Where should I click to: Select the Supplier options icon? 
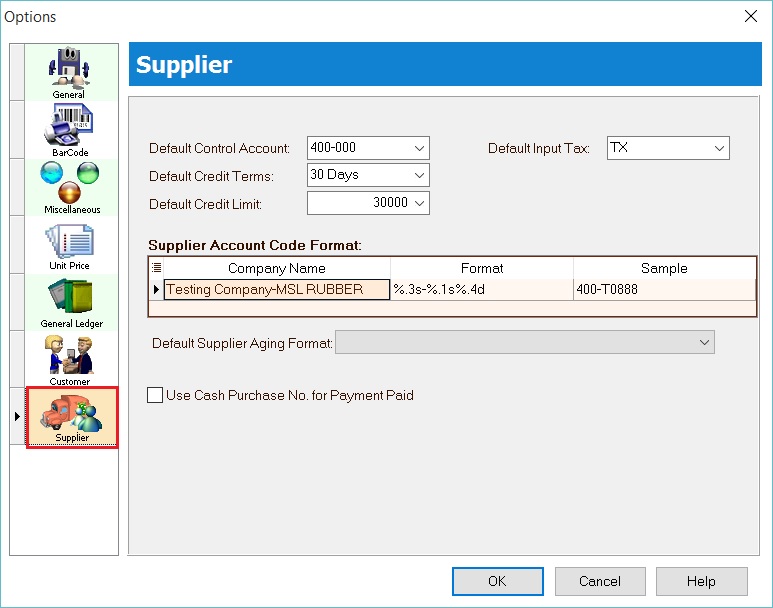pyautogui.click(x=71, y=417)
